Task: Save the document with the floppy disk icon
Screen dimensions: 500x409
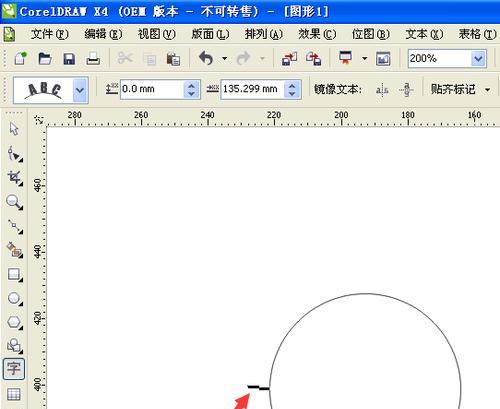Action: coord(69,59)
